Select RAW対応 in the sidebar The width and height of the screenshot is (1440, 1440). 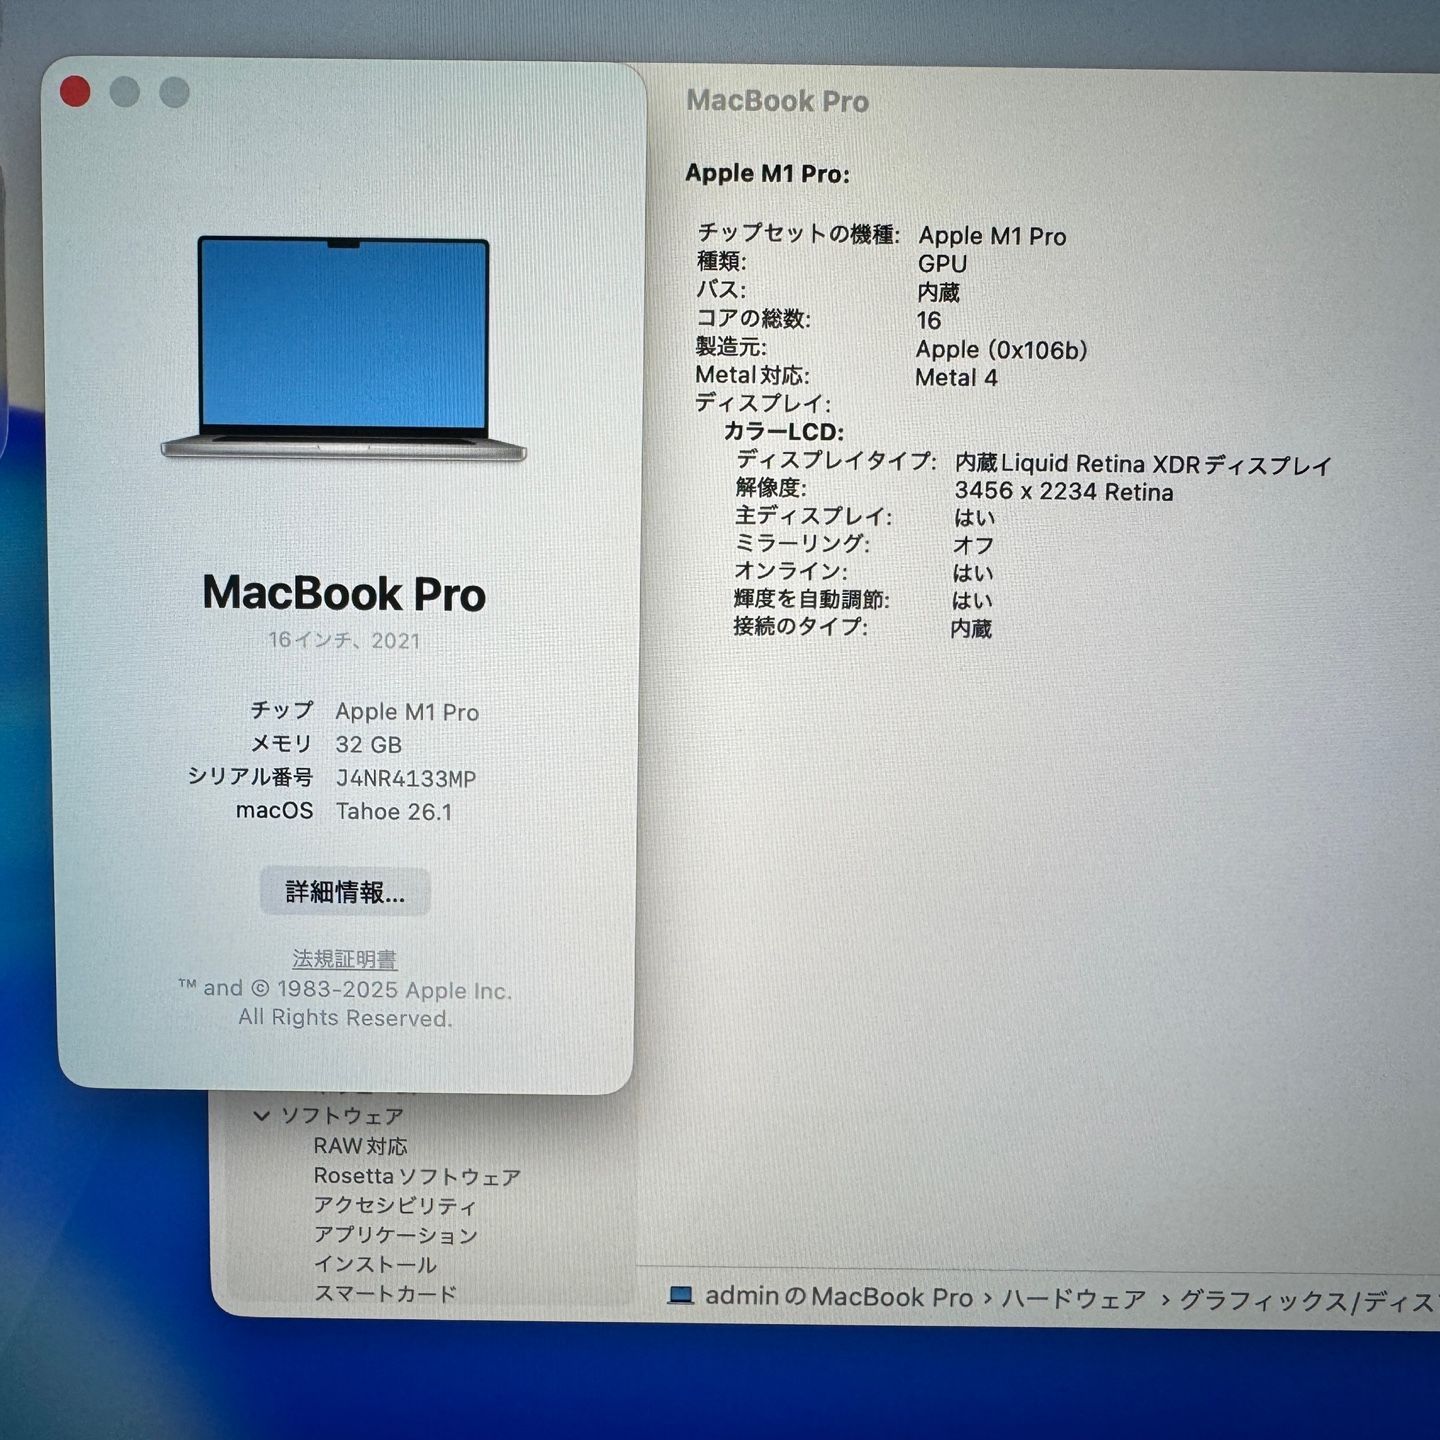coord(360,1146)
